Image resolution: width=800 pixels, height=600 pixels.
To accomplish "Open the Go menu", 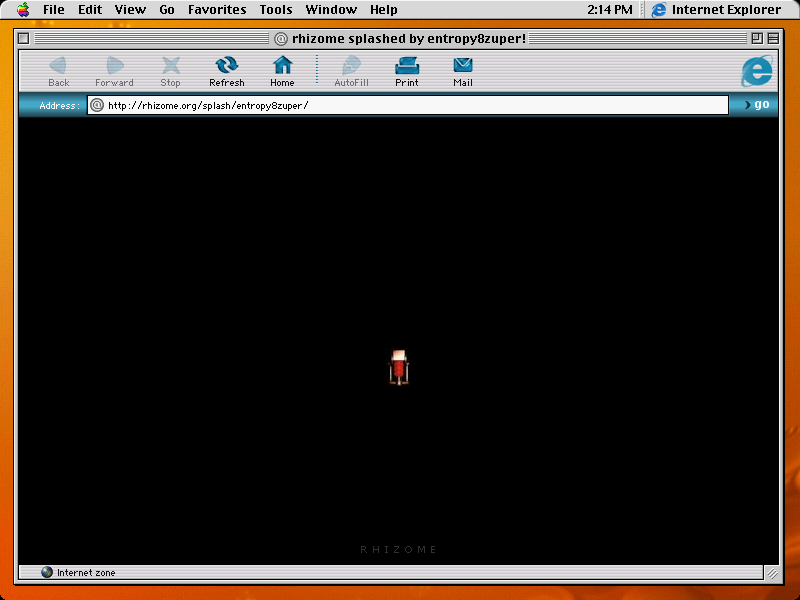I will [167, 9].
